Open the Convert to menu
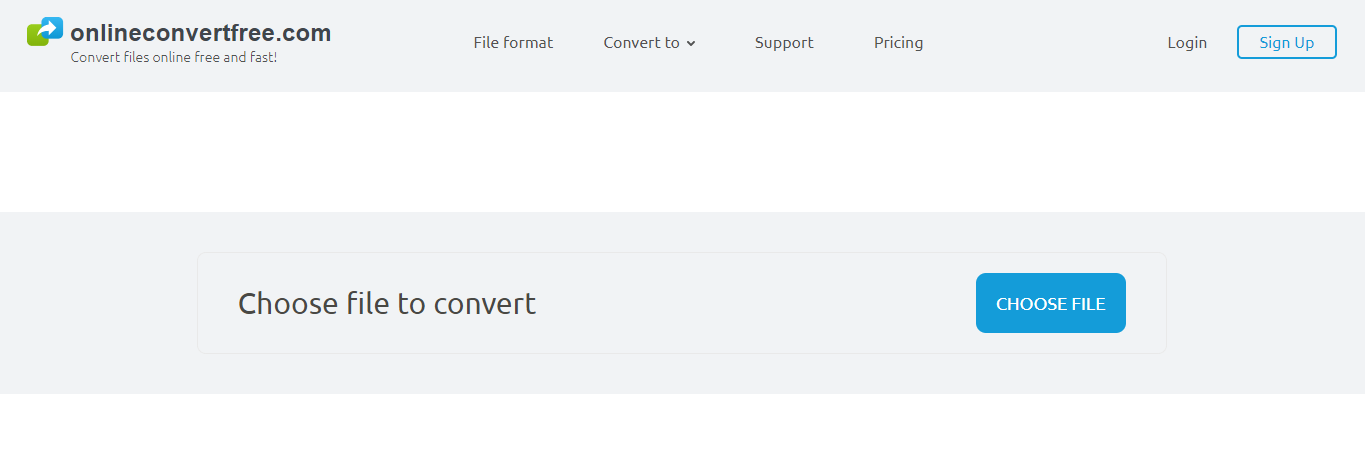The height and width of the screenshot is (461, 1365). (641, 43)
